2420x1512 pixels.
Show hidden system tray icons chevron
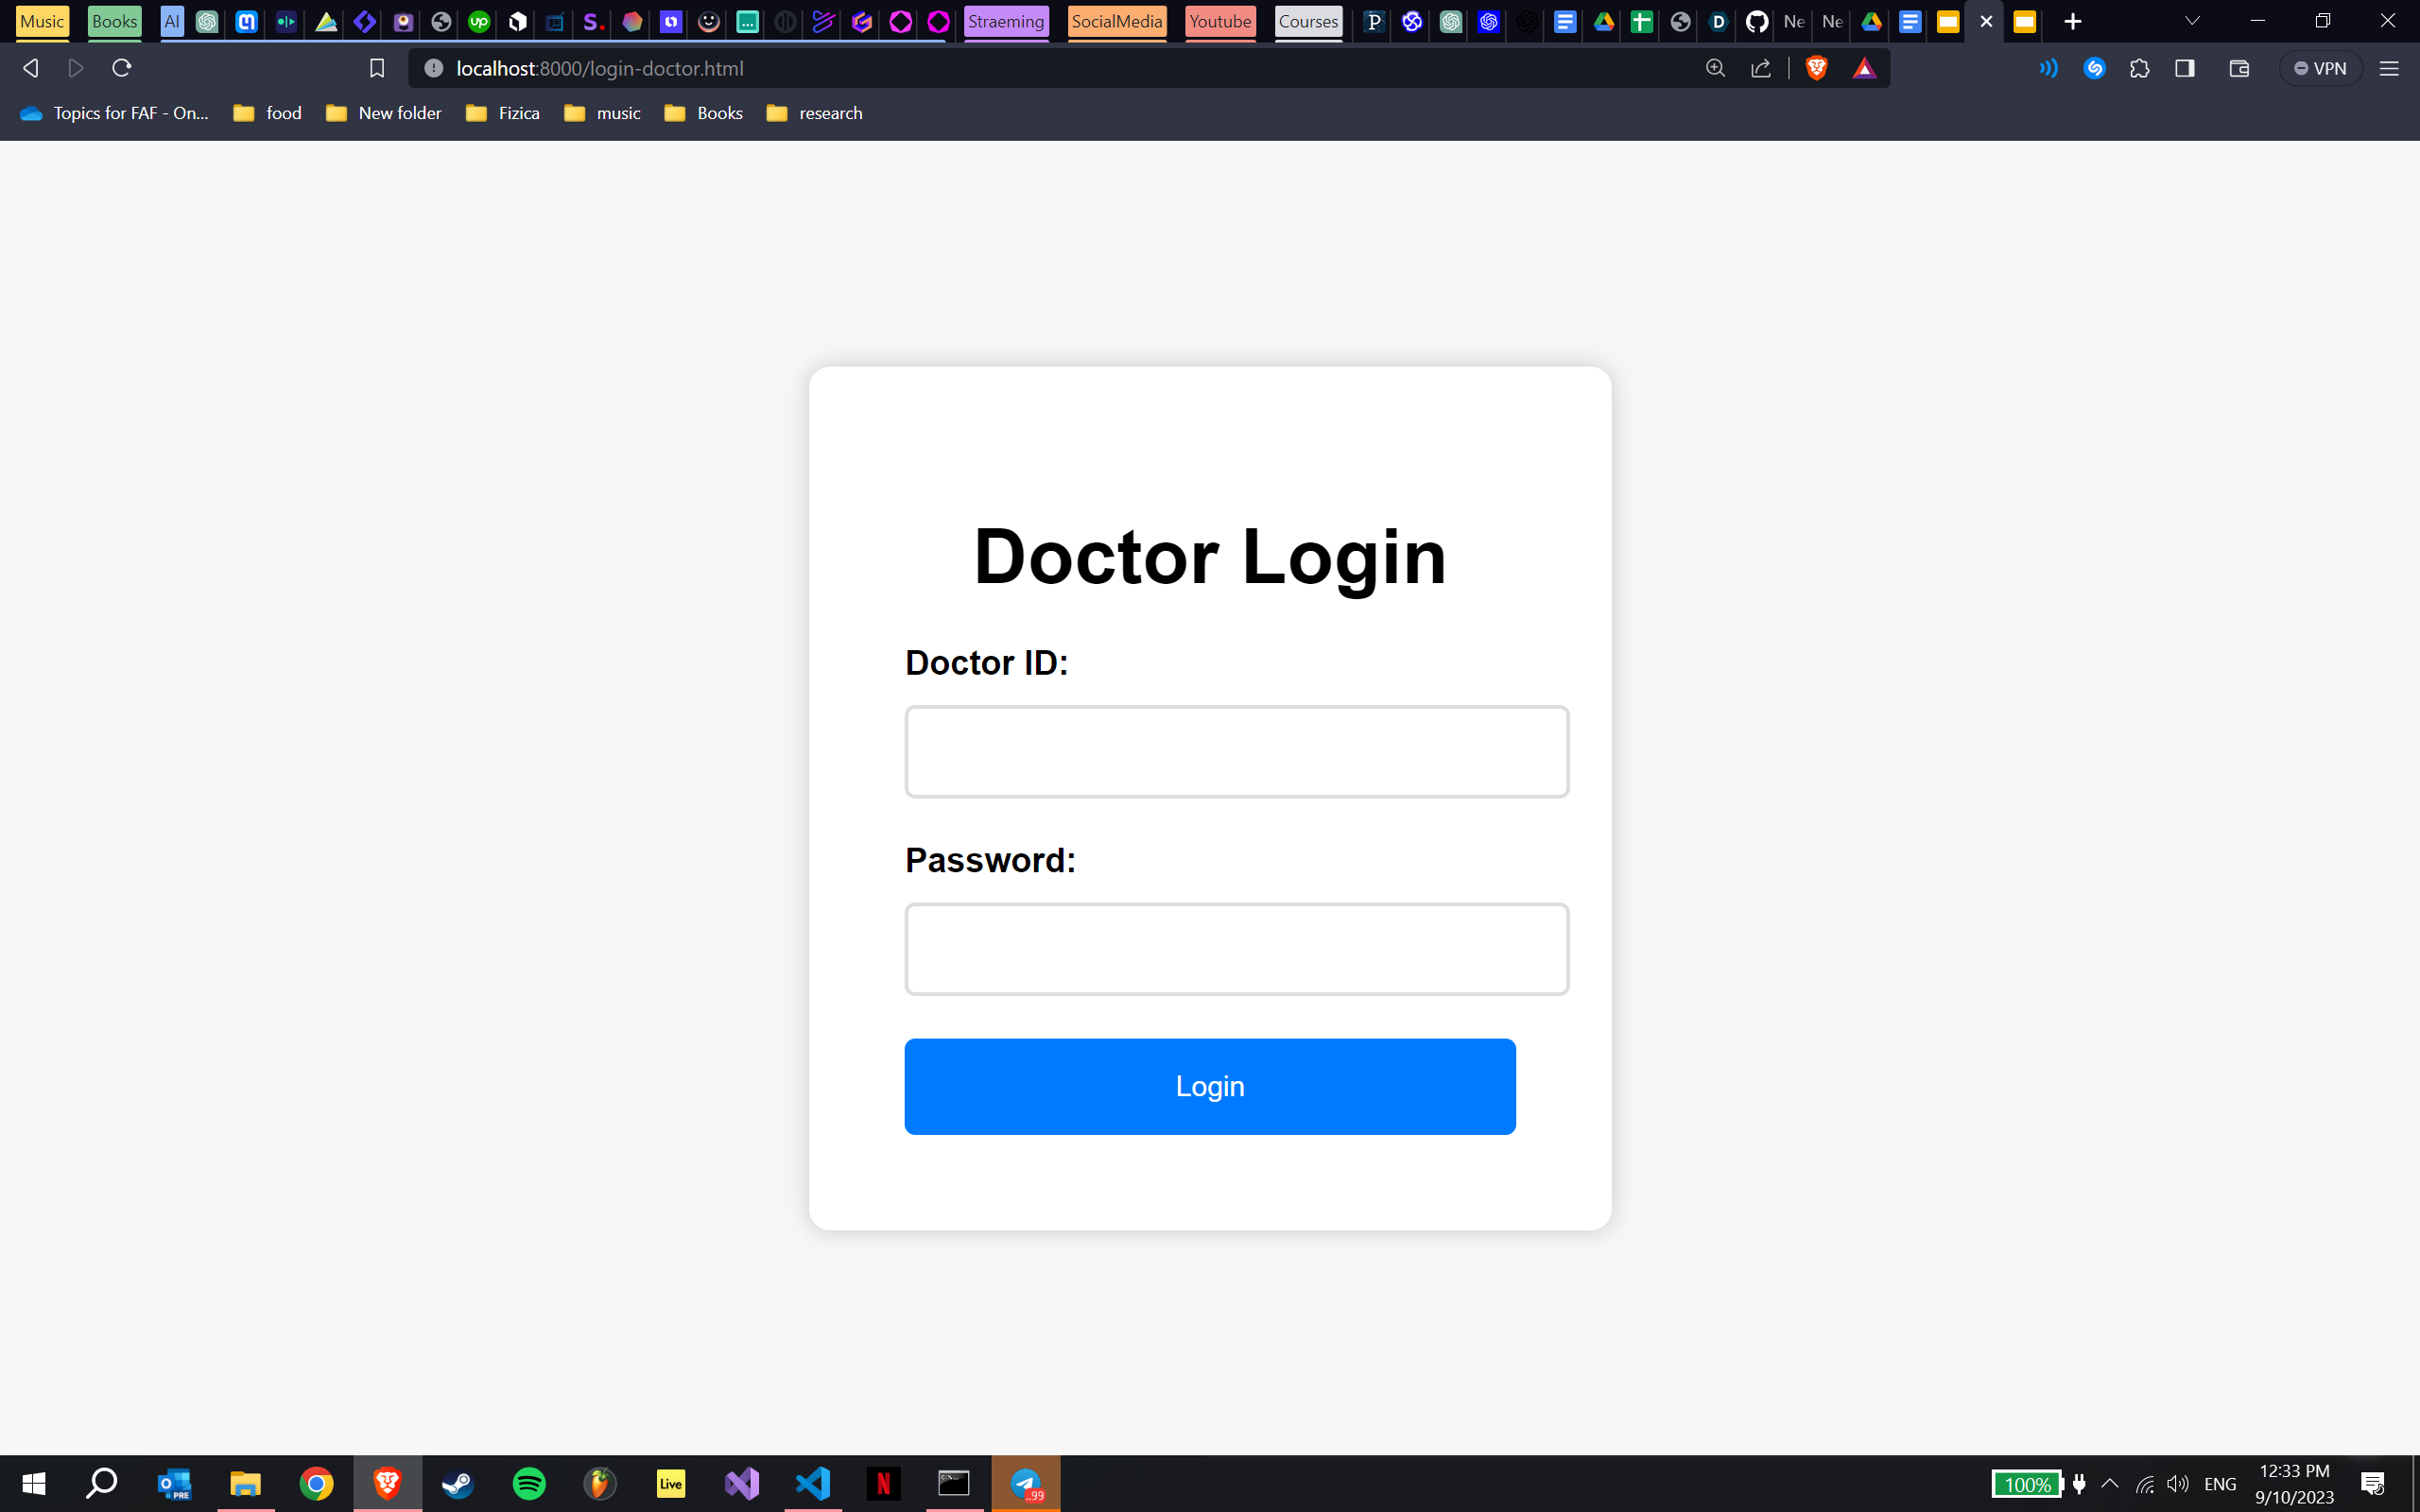(2110, 1483)
